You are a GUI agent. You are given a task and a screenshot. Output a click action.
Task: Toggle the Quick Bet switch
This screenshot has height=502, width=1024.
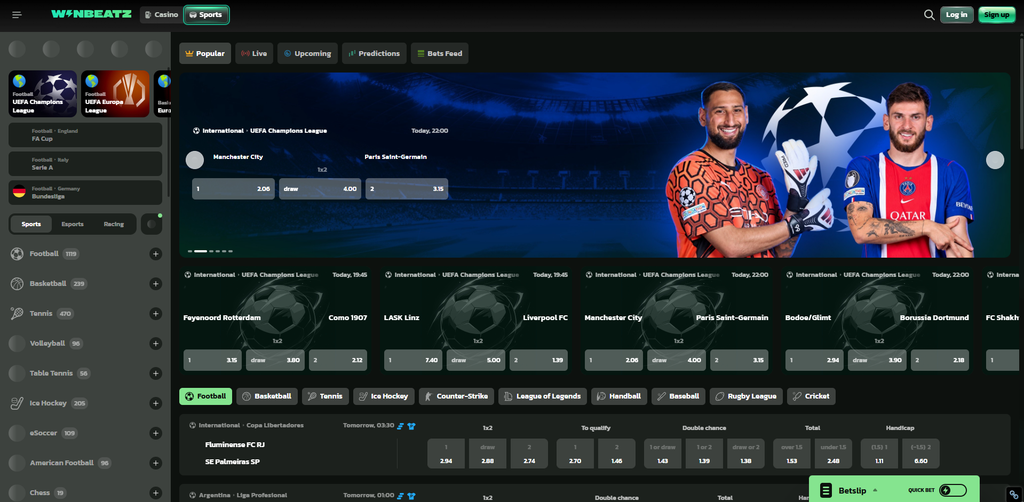pyautogui.click(x=952, y=490)
